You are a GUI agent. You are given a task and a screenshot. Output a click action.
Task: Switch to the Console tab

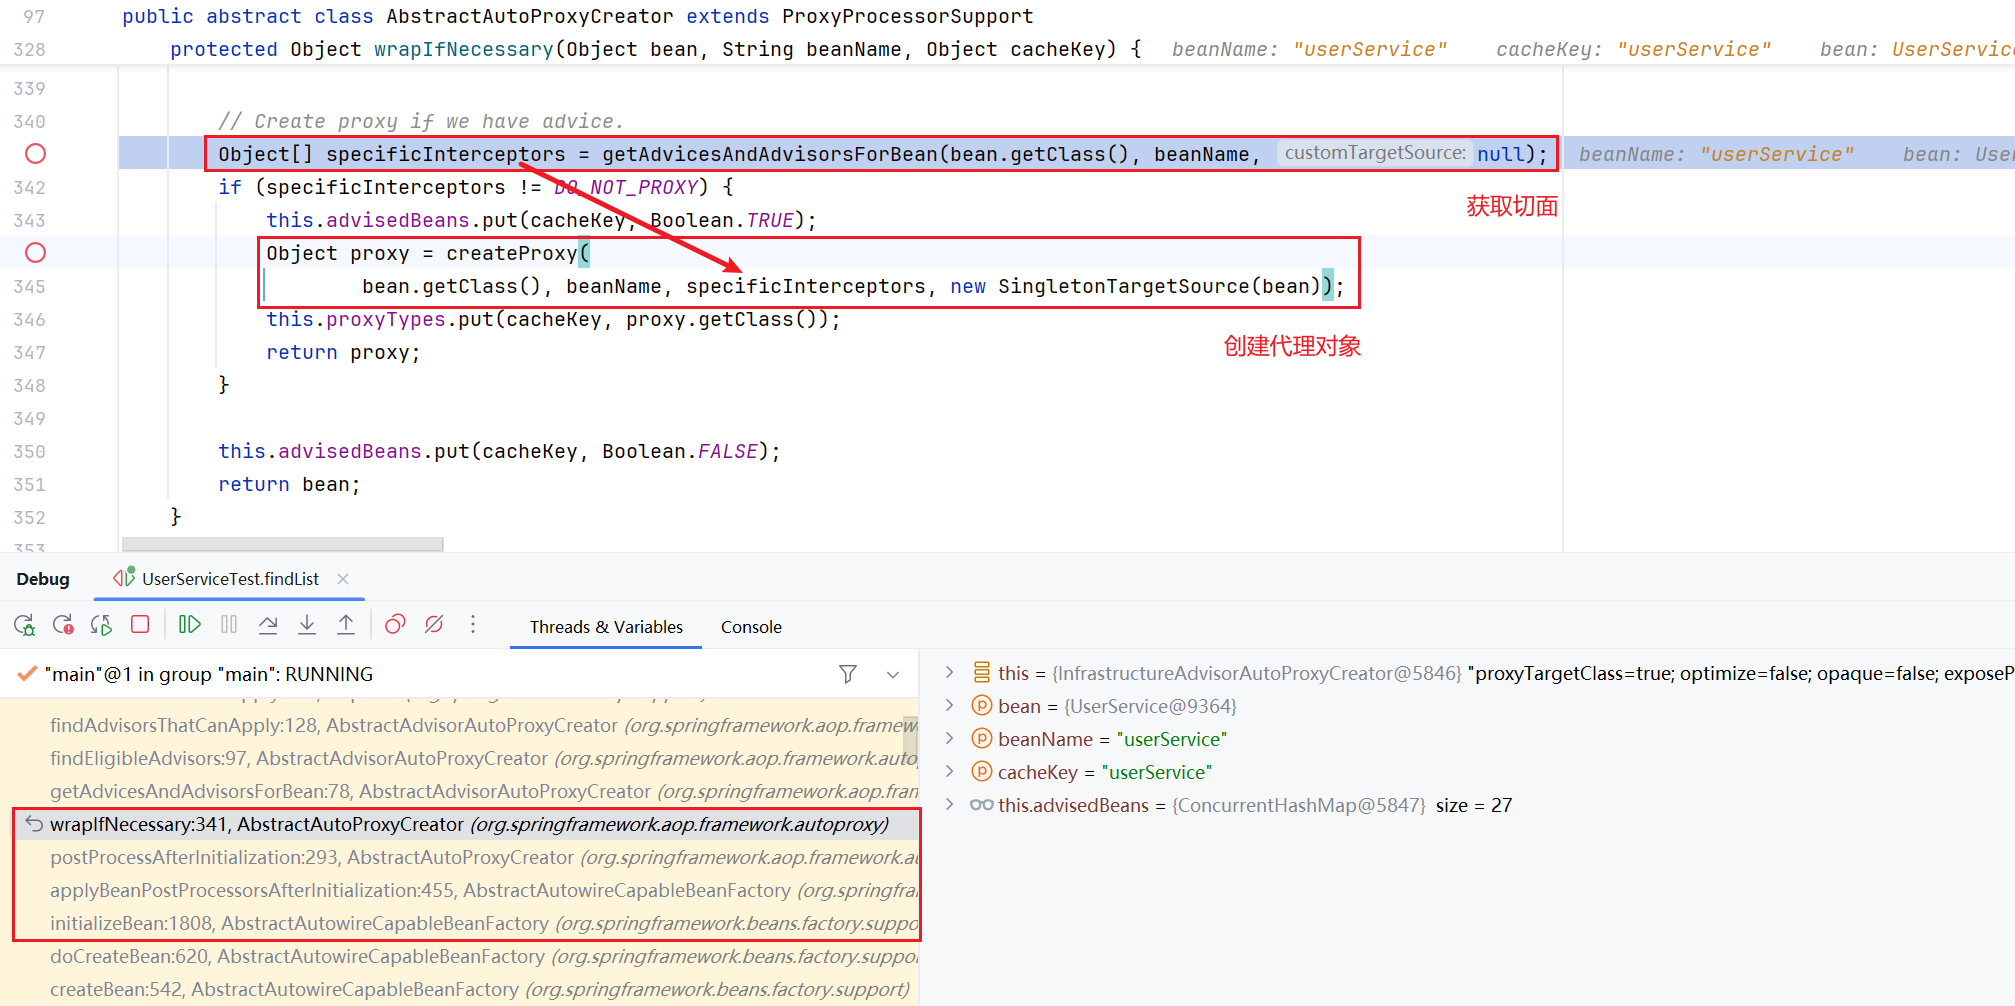tap(751, 627)
